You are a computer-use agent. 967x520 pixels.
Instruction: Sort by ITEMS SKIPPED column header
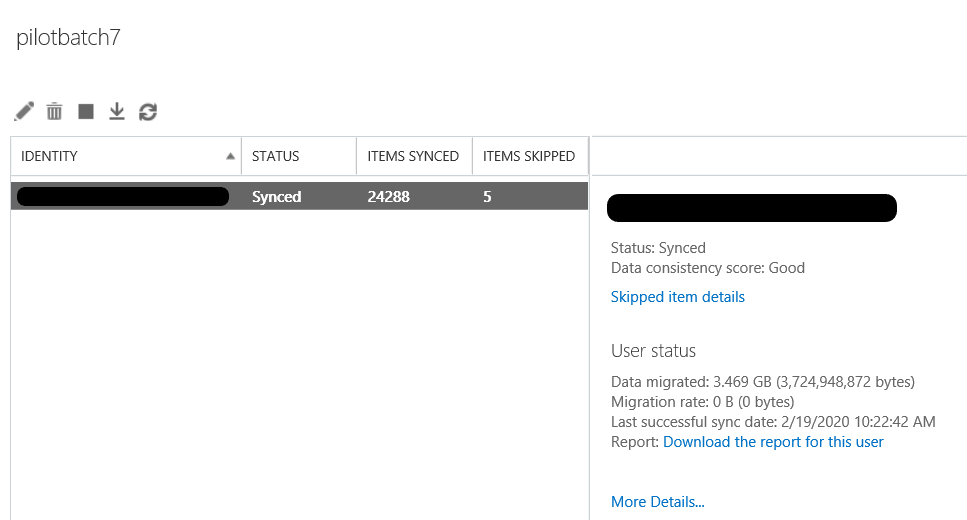[530, 156]
